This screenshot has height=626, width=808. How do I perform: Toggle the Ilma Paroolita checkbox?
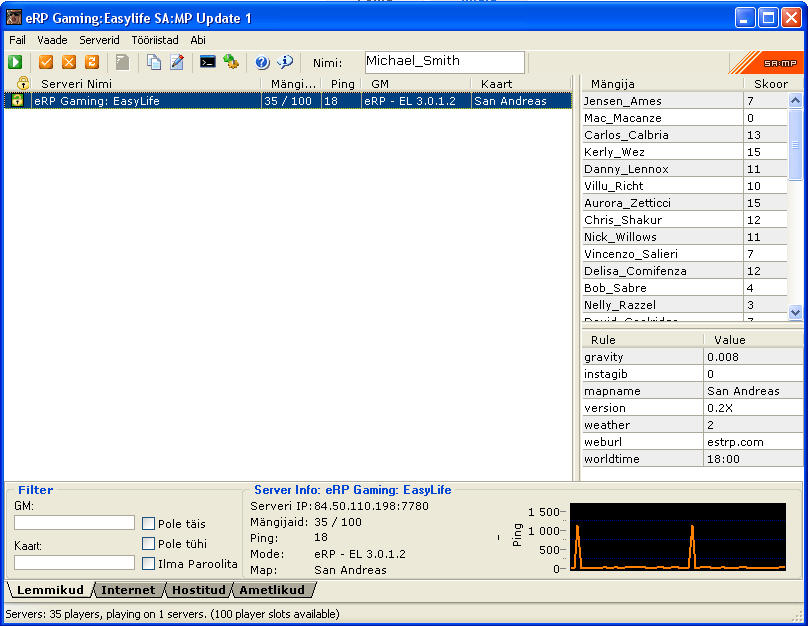tap(148, 564)
